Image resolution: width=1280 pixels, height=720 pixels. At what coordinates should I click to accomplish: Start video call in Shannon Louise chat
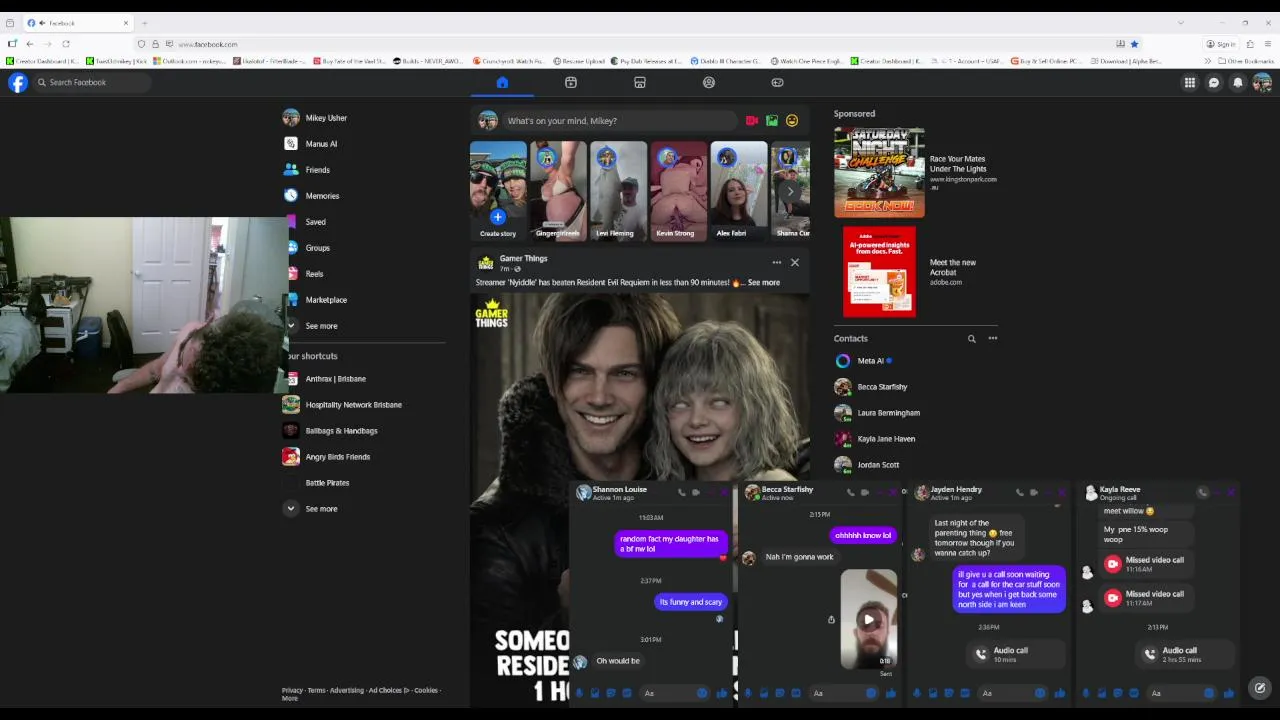(x=696, y=492)
